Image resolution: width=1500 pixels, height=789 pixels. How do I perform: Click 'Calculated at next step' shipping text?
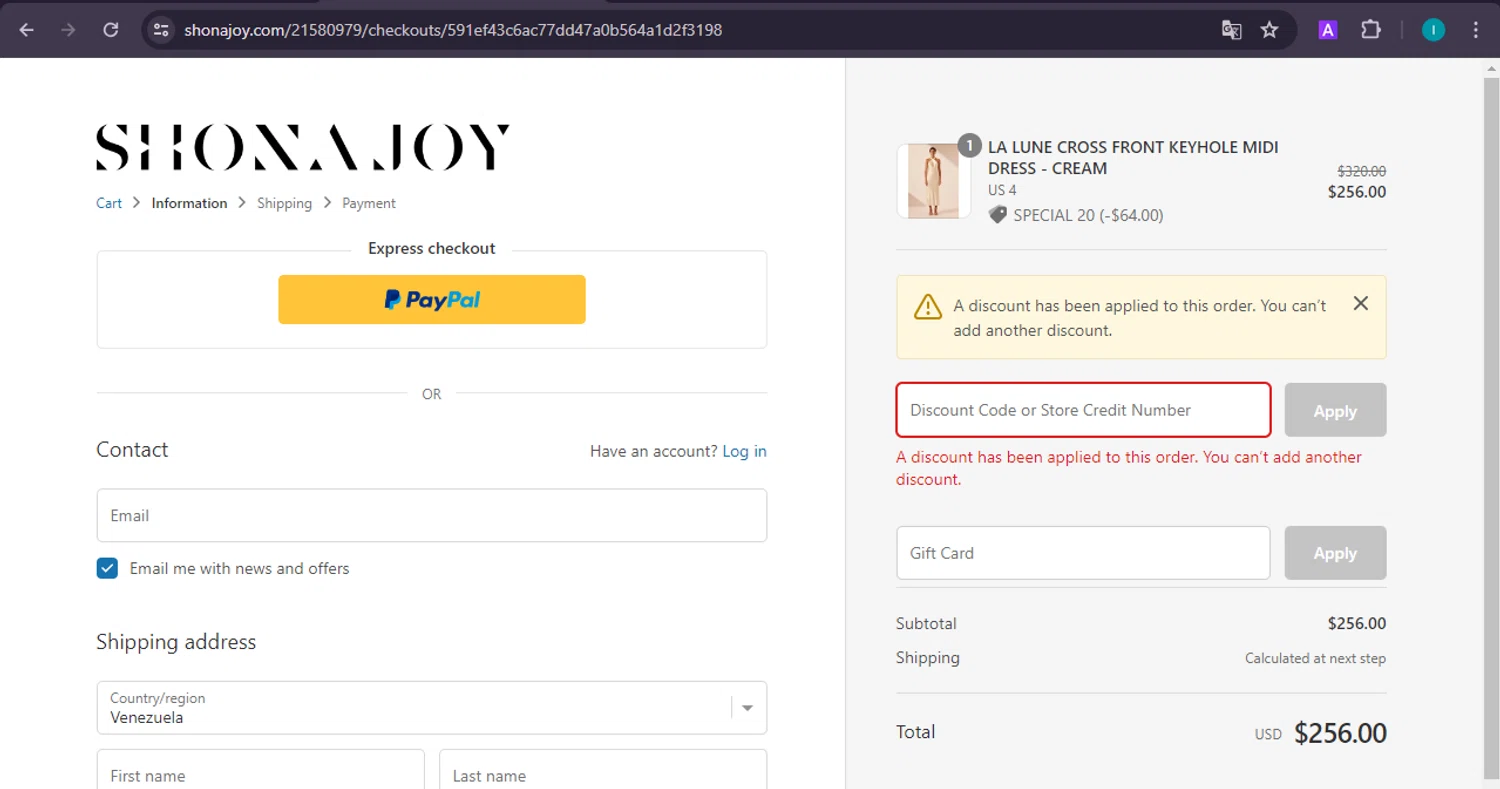coord(1315,658)
